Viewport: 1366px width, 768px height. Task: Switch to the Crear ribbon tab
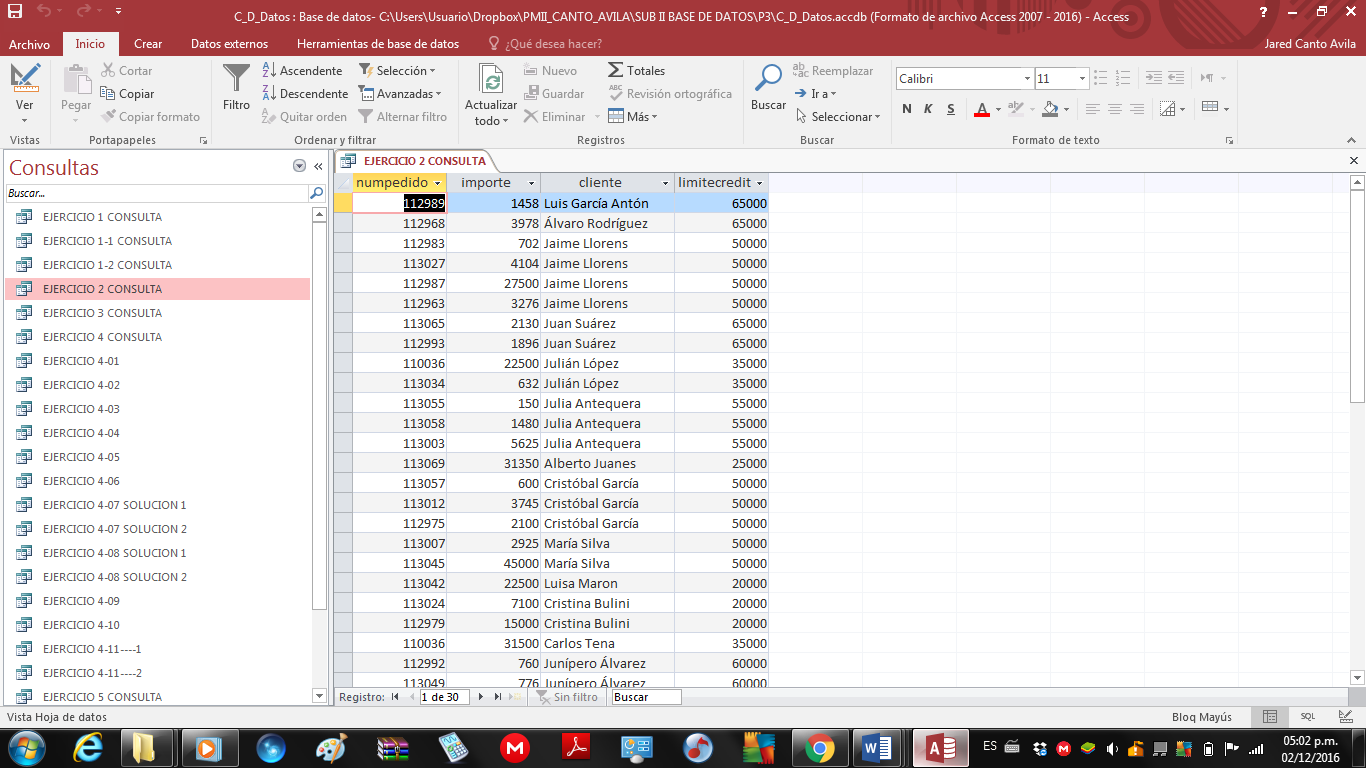146,44
